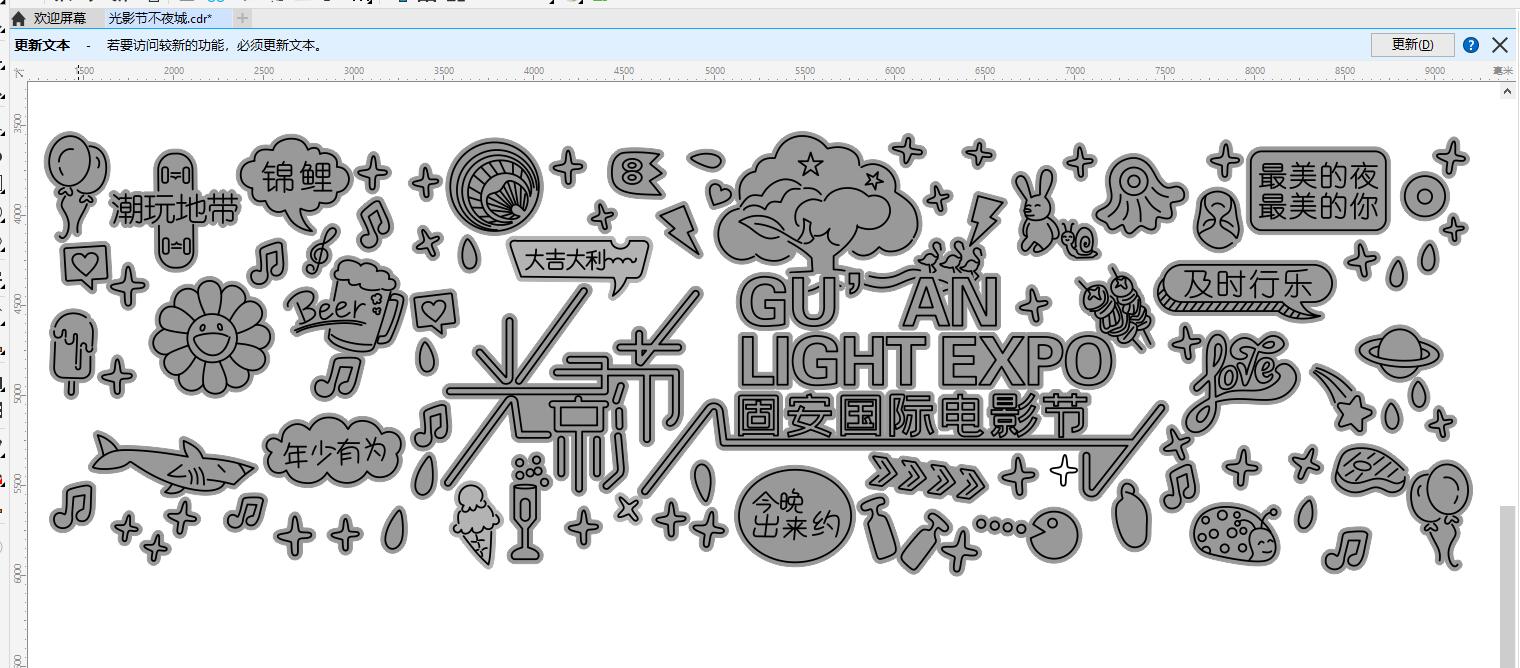This screenshot has height=668, width=1520.
Task: Select the 锦鲤 speech bubble on the canvas
Action: click(x=296, y=182)
